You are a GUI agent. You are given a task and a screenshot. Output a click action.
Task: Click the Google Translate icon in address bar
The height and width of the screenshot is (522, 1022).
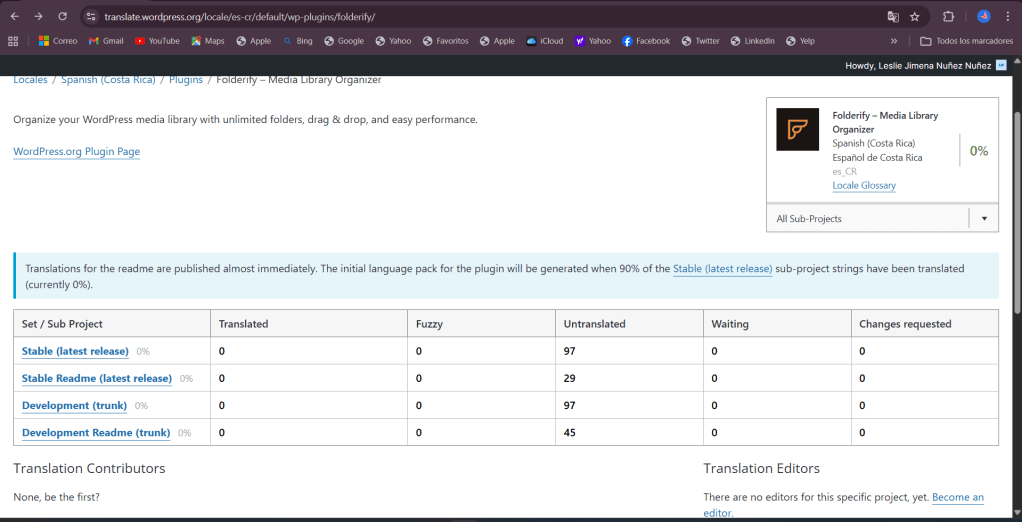(x=893, y=17)
